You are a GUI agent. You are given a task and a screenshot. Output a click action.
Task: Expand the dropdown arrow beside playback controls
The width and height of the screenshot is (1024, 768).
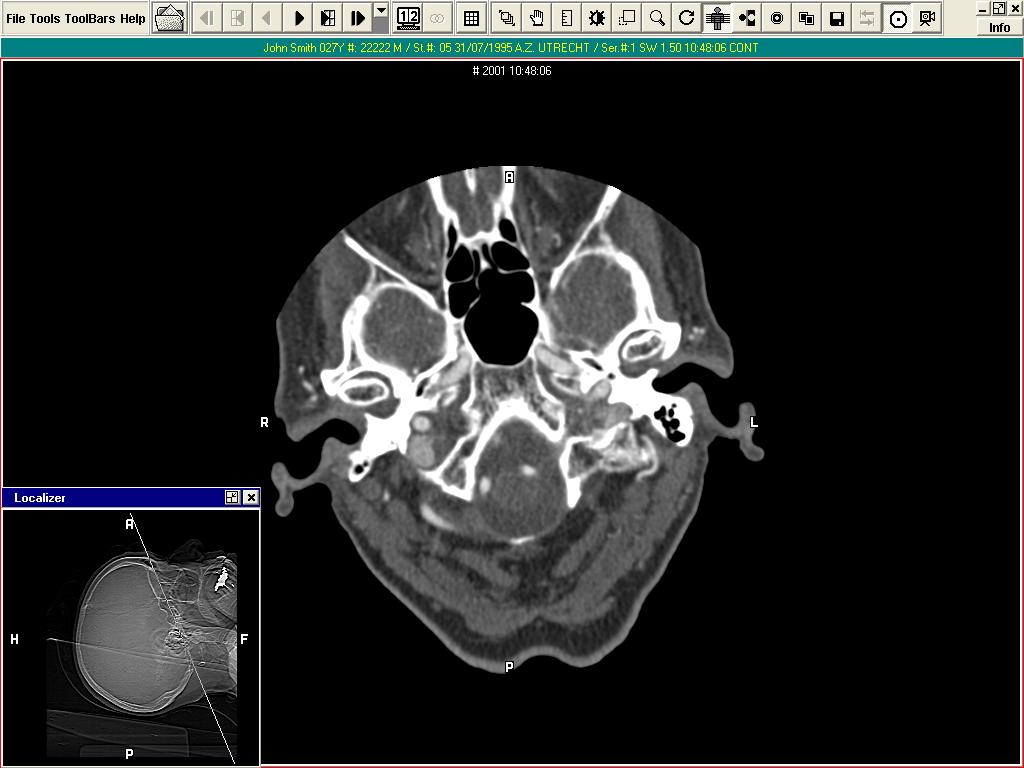pyautogui.click(x=381, y=12)
